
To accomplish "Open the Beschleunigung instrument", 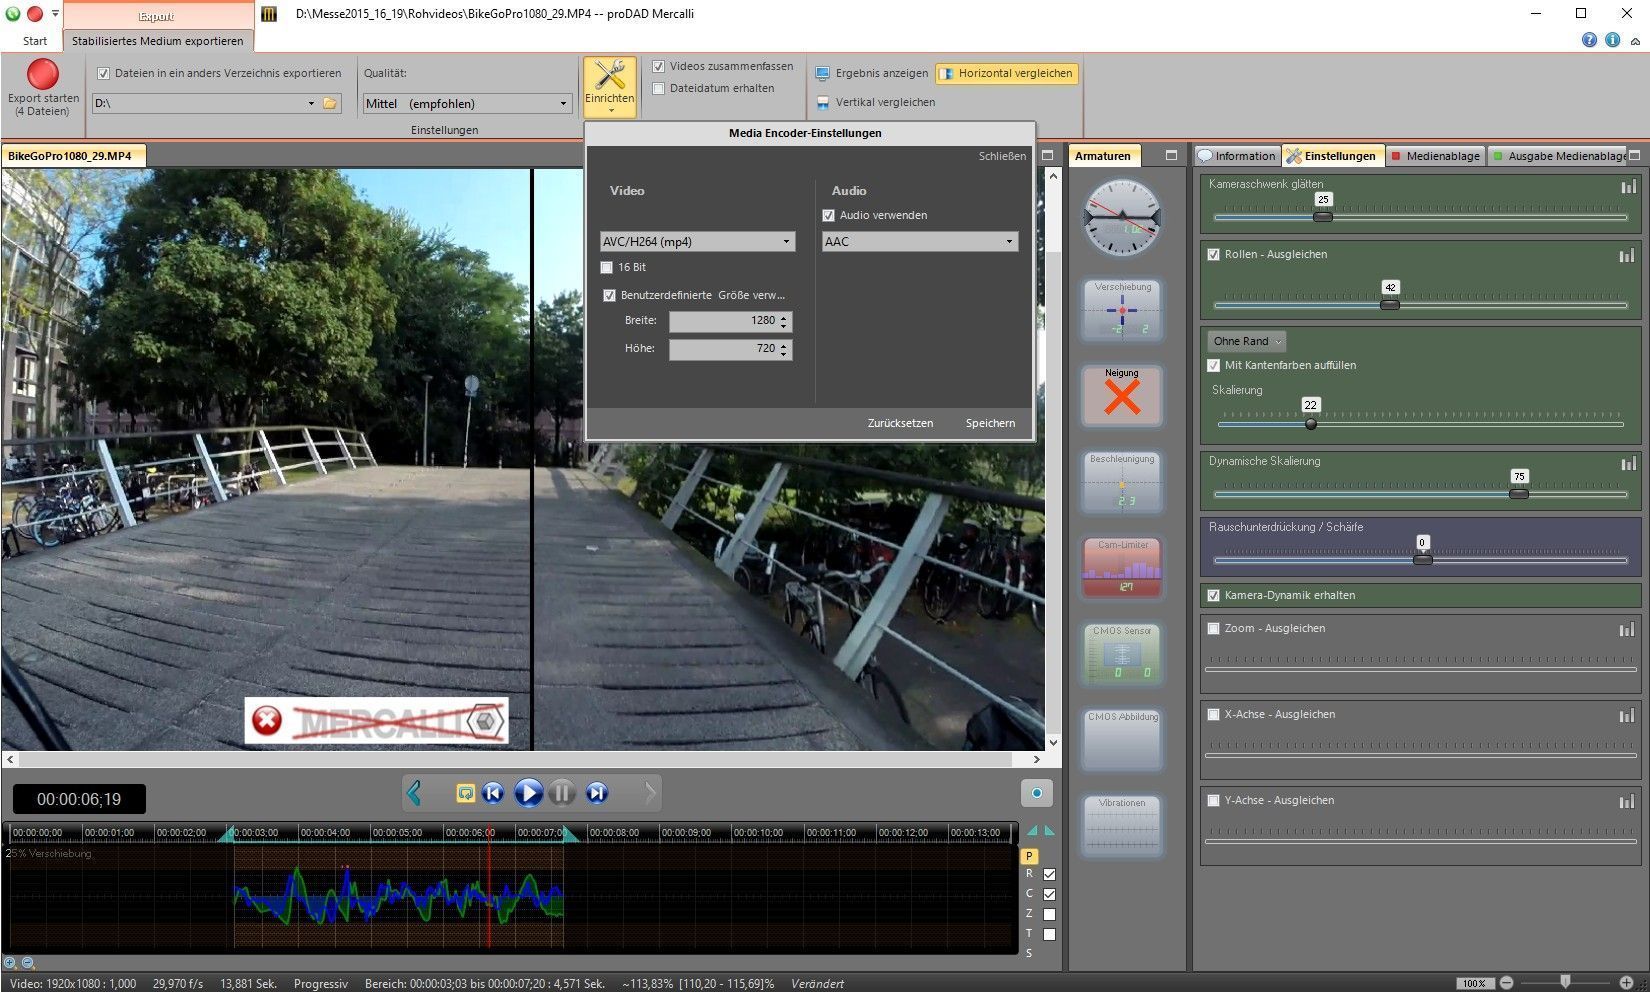I will (1122, 482).
